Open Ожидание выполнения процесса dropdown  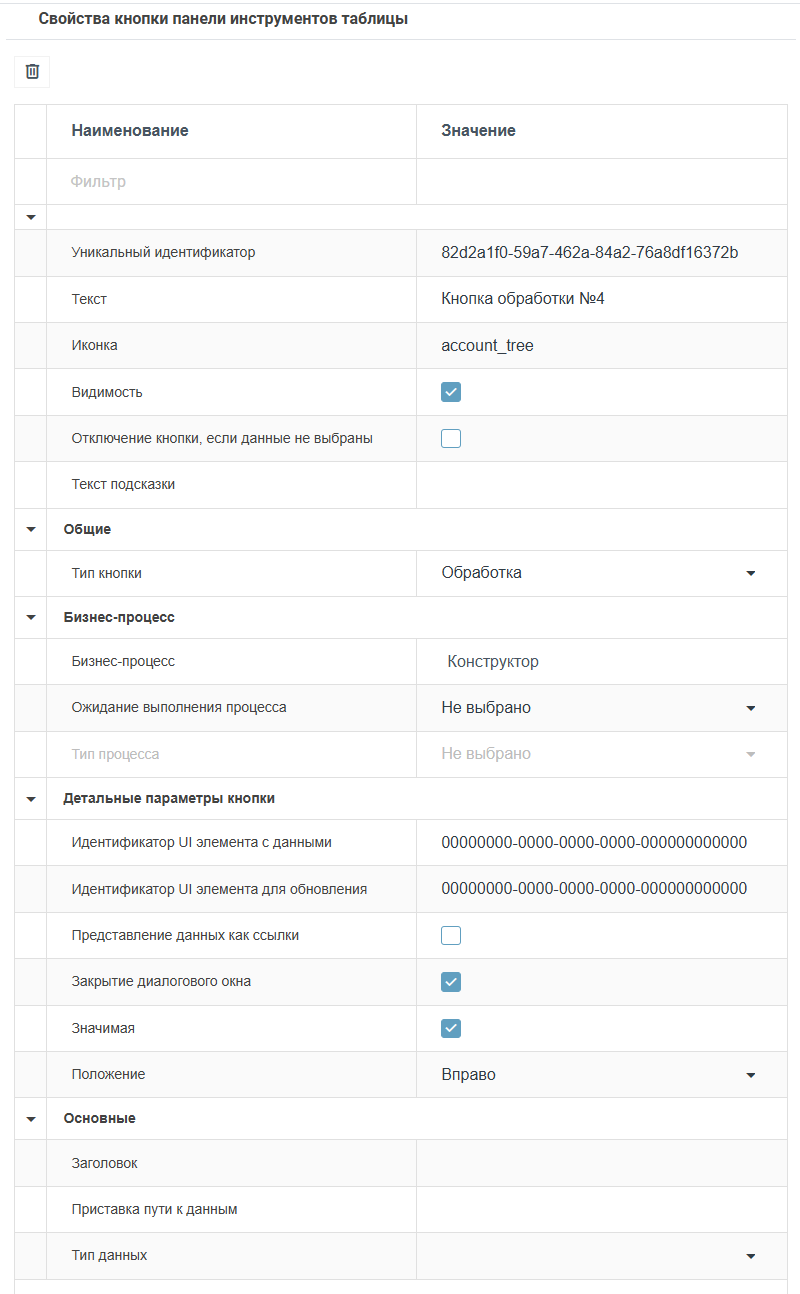pos(750,708)
